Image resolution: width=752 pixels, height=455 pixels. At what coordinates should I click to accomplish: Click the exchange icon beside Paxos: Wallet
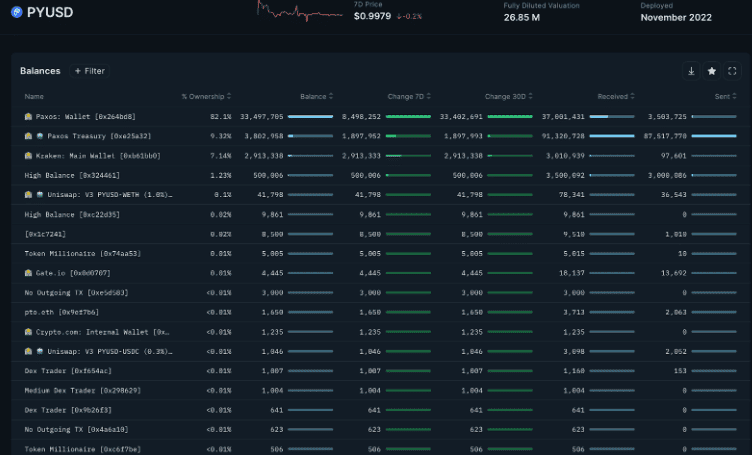28,117
